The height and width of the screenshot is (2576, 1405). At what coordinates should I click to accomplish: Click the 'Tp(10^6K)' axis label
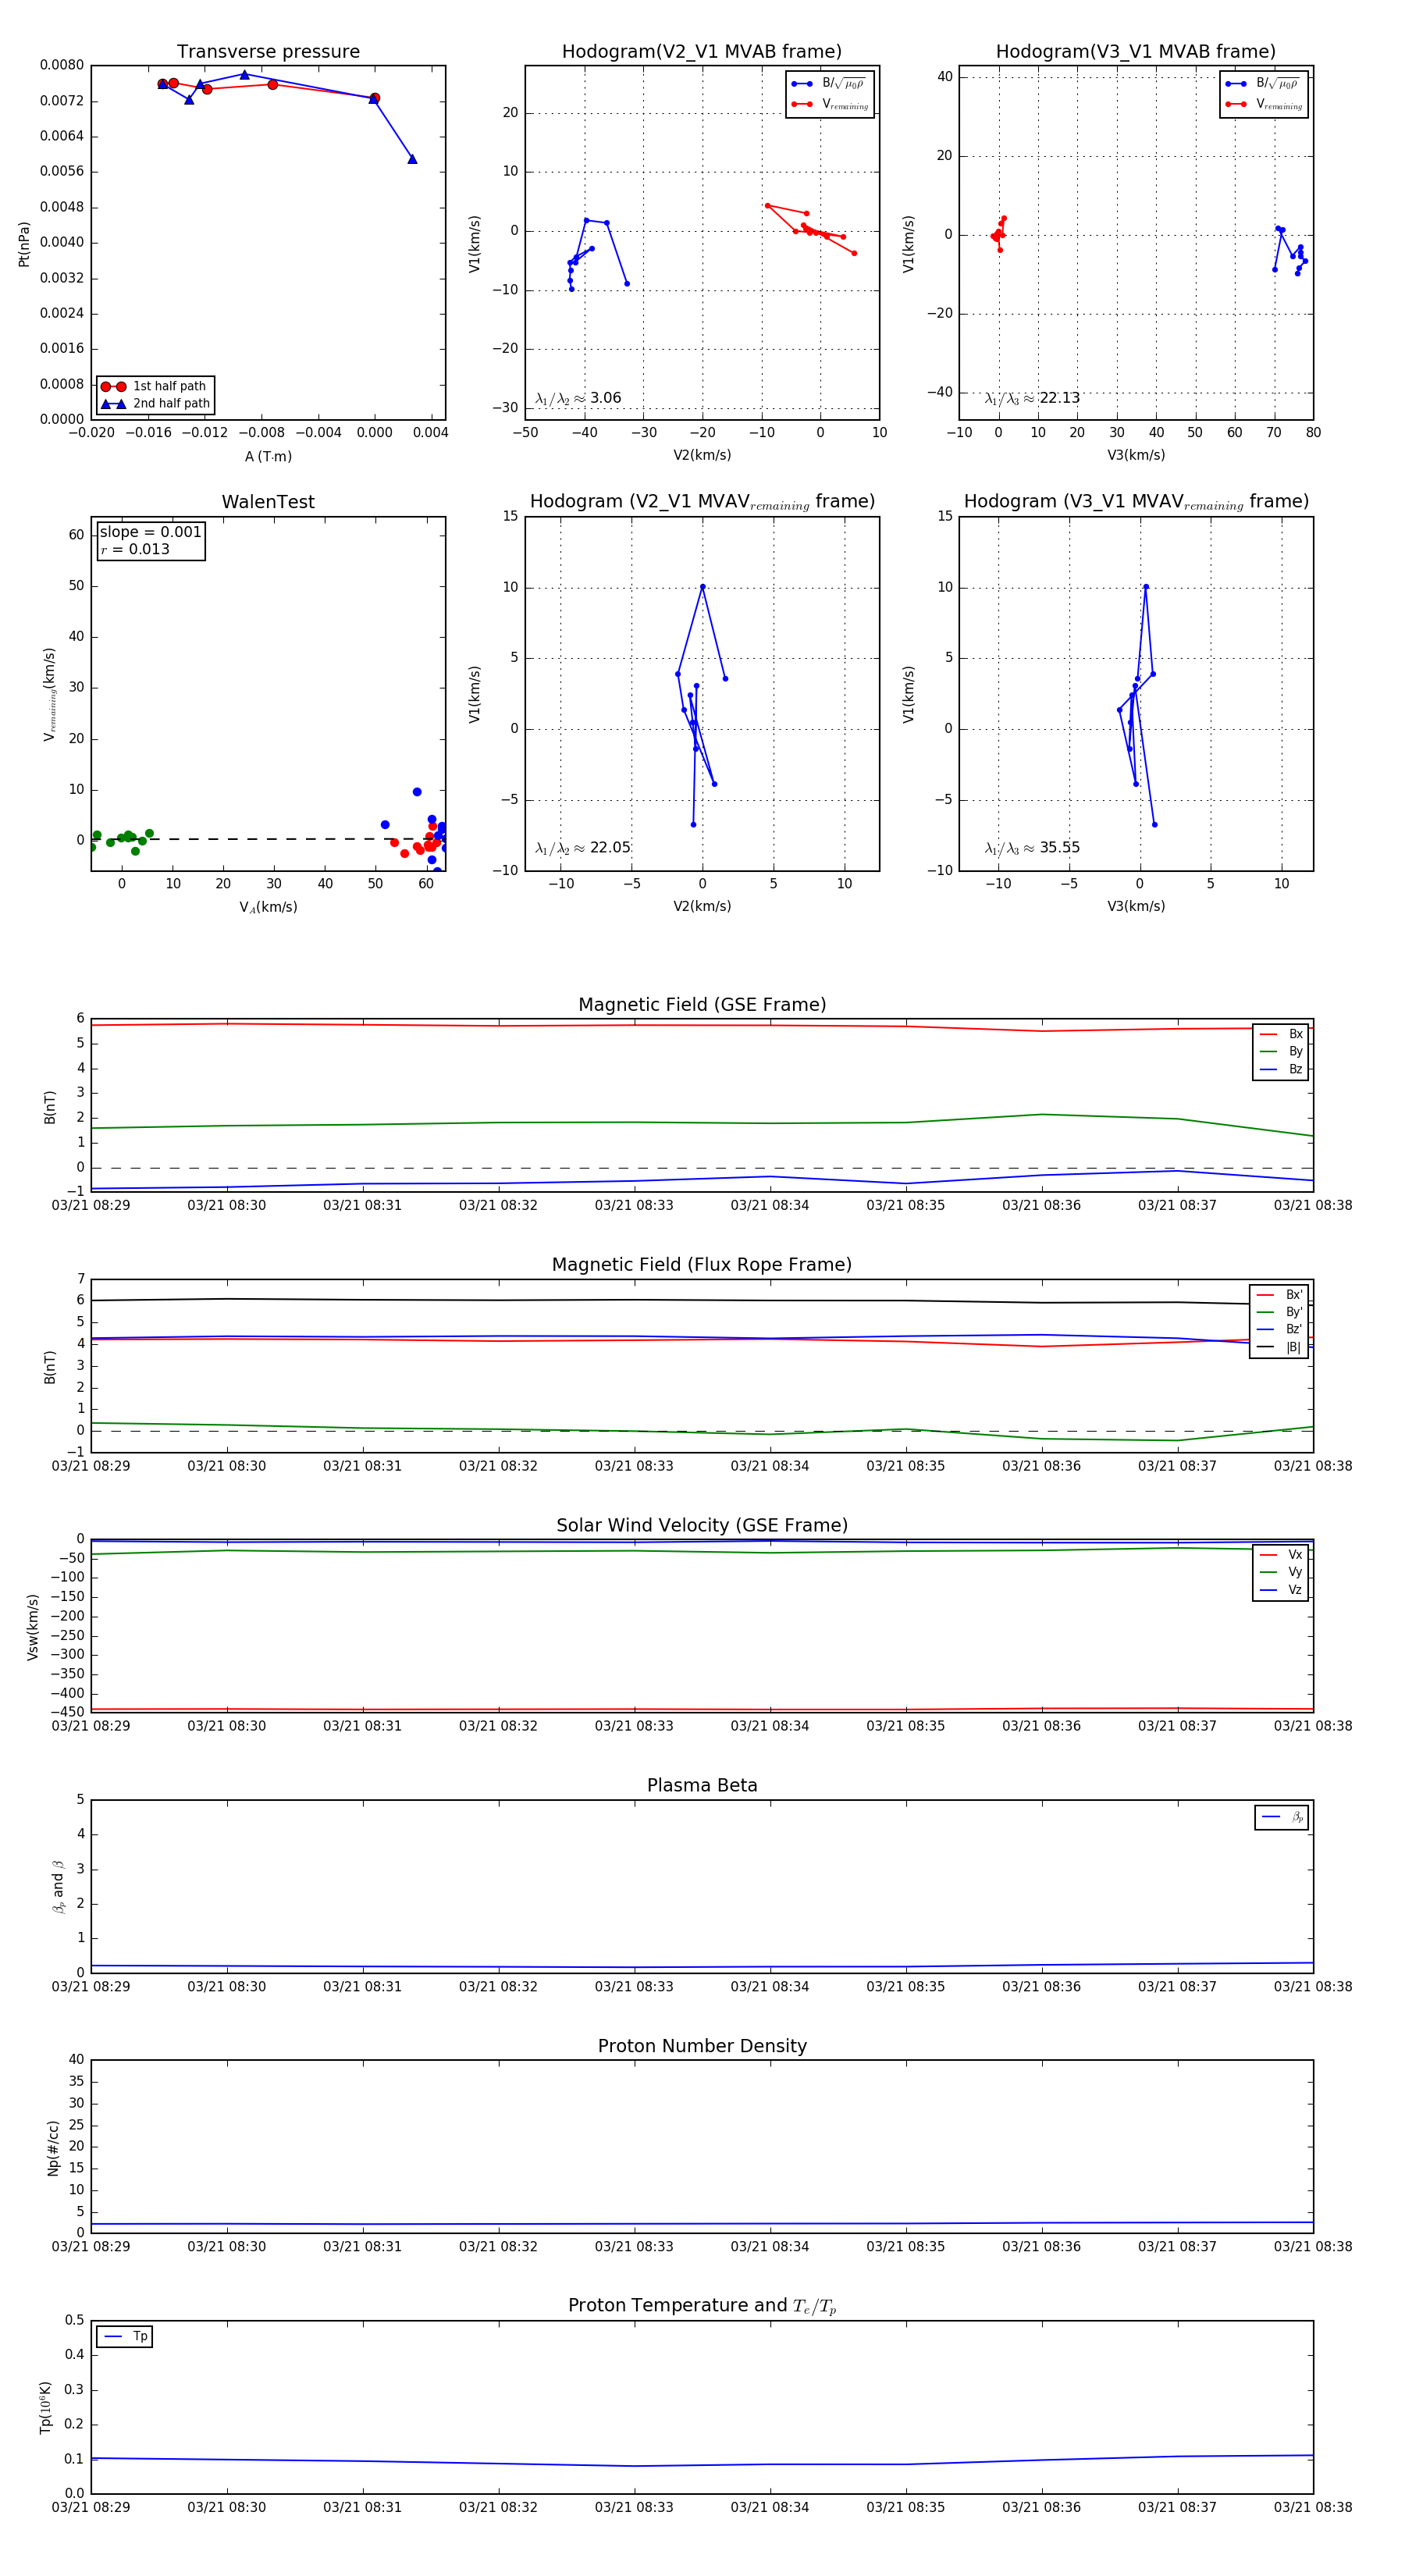coord(45,2407)
